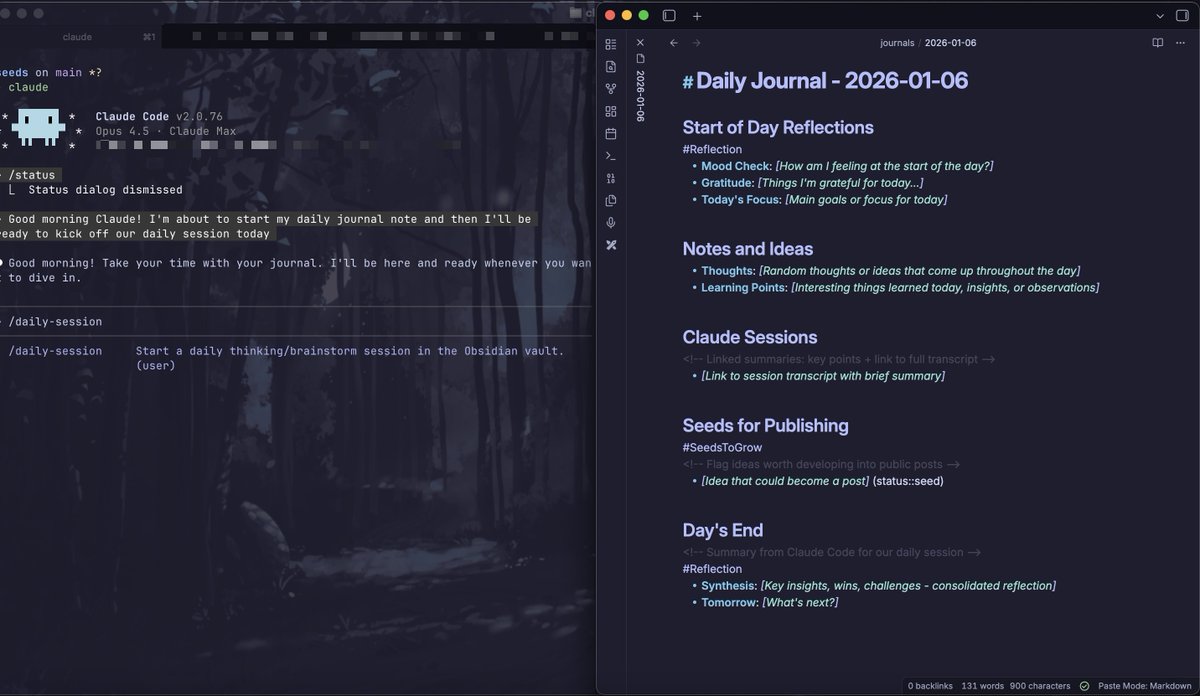The width and height of the screenshot is (1200, 696).
Task: Insert template via the ribbon copy icon
Action: 611,200
